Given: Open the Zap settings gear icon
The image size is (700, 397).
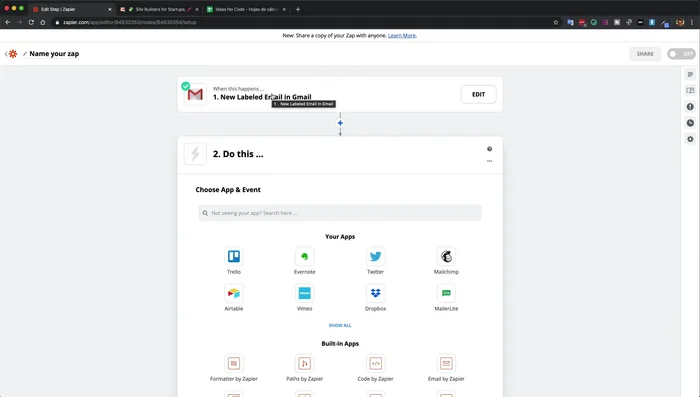Looking at the screenshot, I should click(x=690, y=139).
